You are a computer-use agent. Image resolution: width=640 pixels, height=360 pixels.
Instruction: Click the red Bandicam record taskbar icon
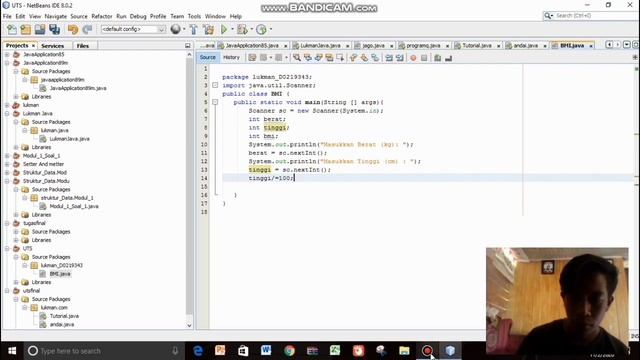[x=427, y=351]
